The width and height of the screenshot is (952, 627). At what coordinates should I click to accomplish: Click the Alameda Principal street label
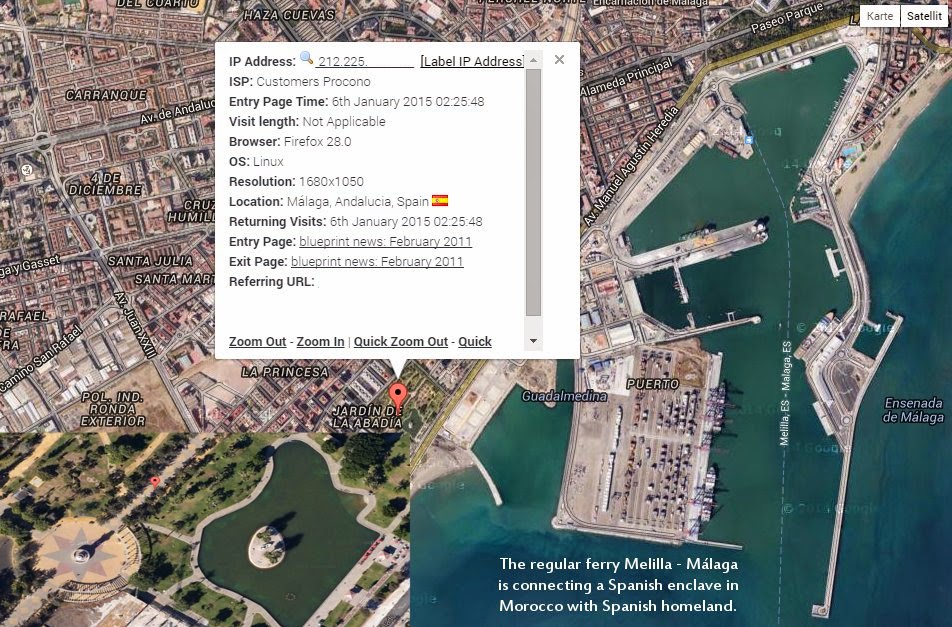tap(627, 77)
